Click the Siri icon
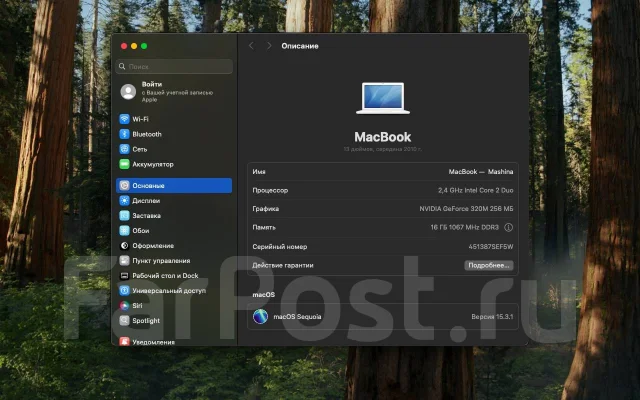The height and width of the screenshot is (400, 640). tap(124, 305)
